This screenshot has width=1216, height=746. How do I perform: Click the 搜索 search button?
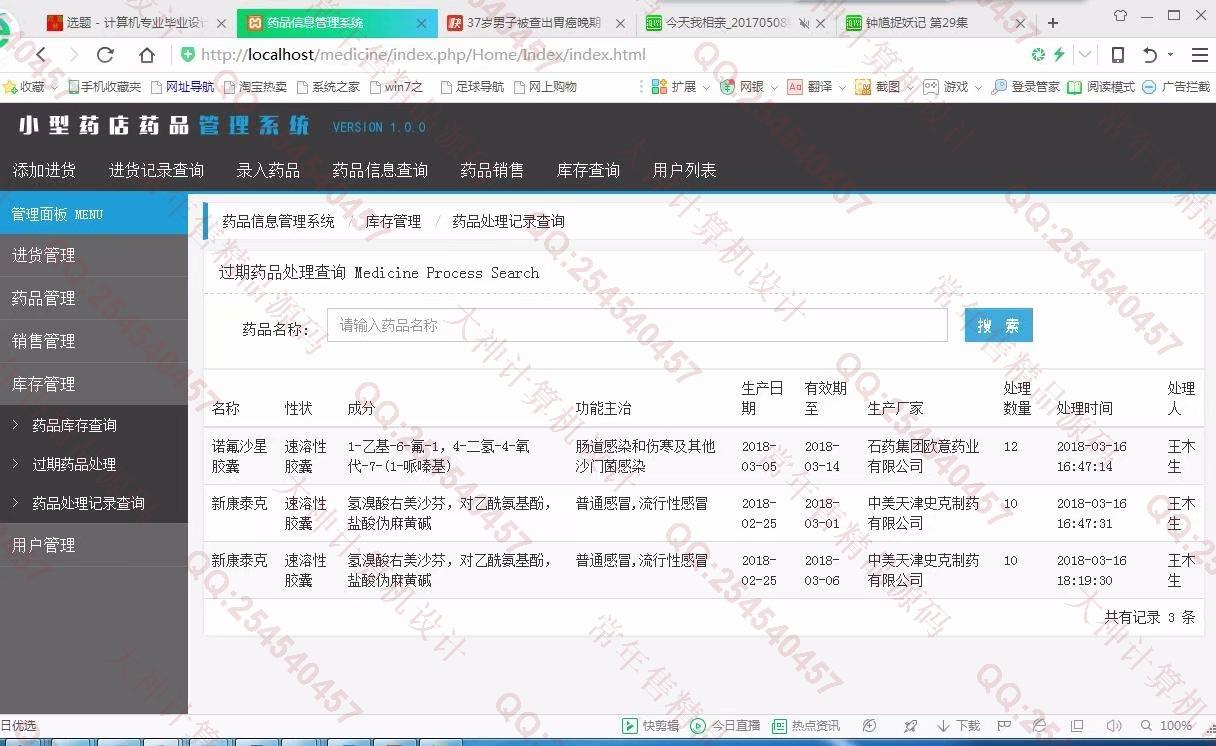tap(998, 325)
